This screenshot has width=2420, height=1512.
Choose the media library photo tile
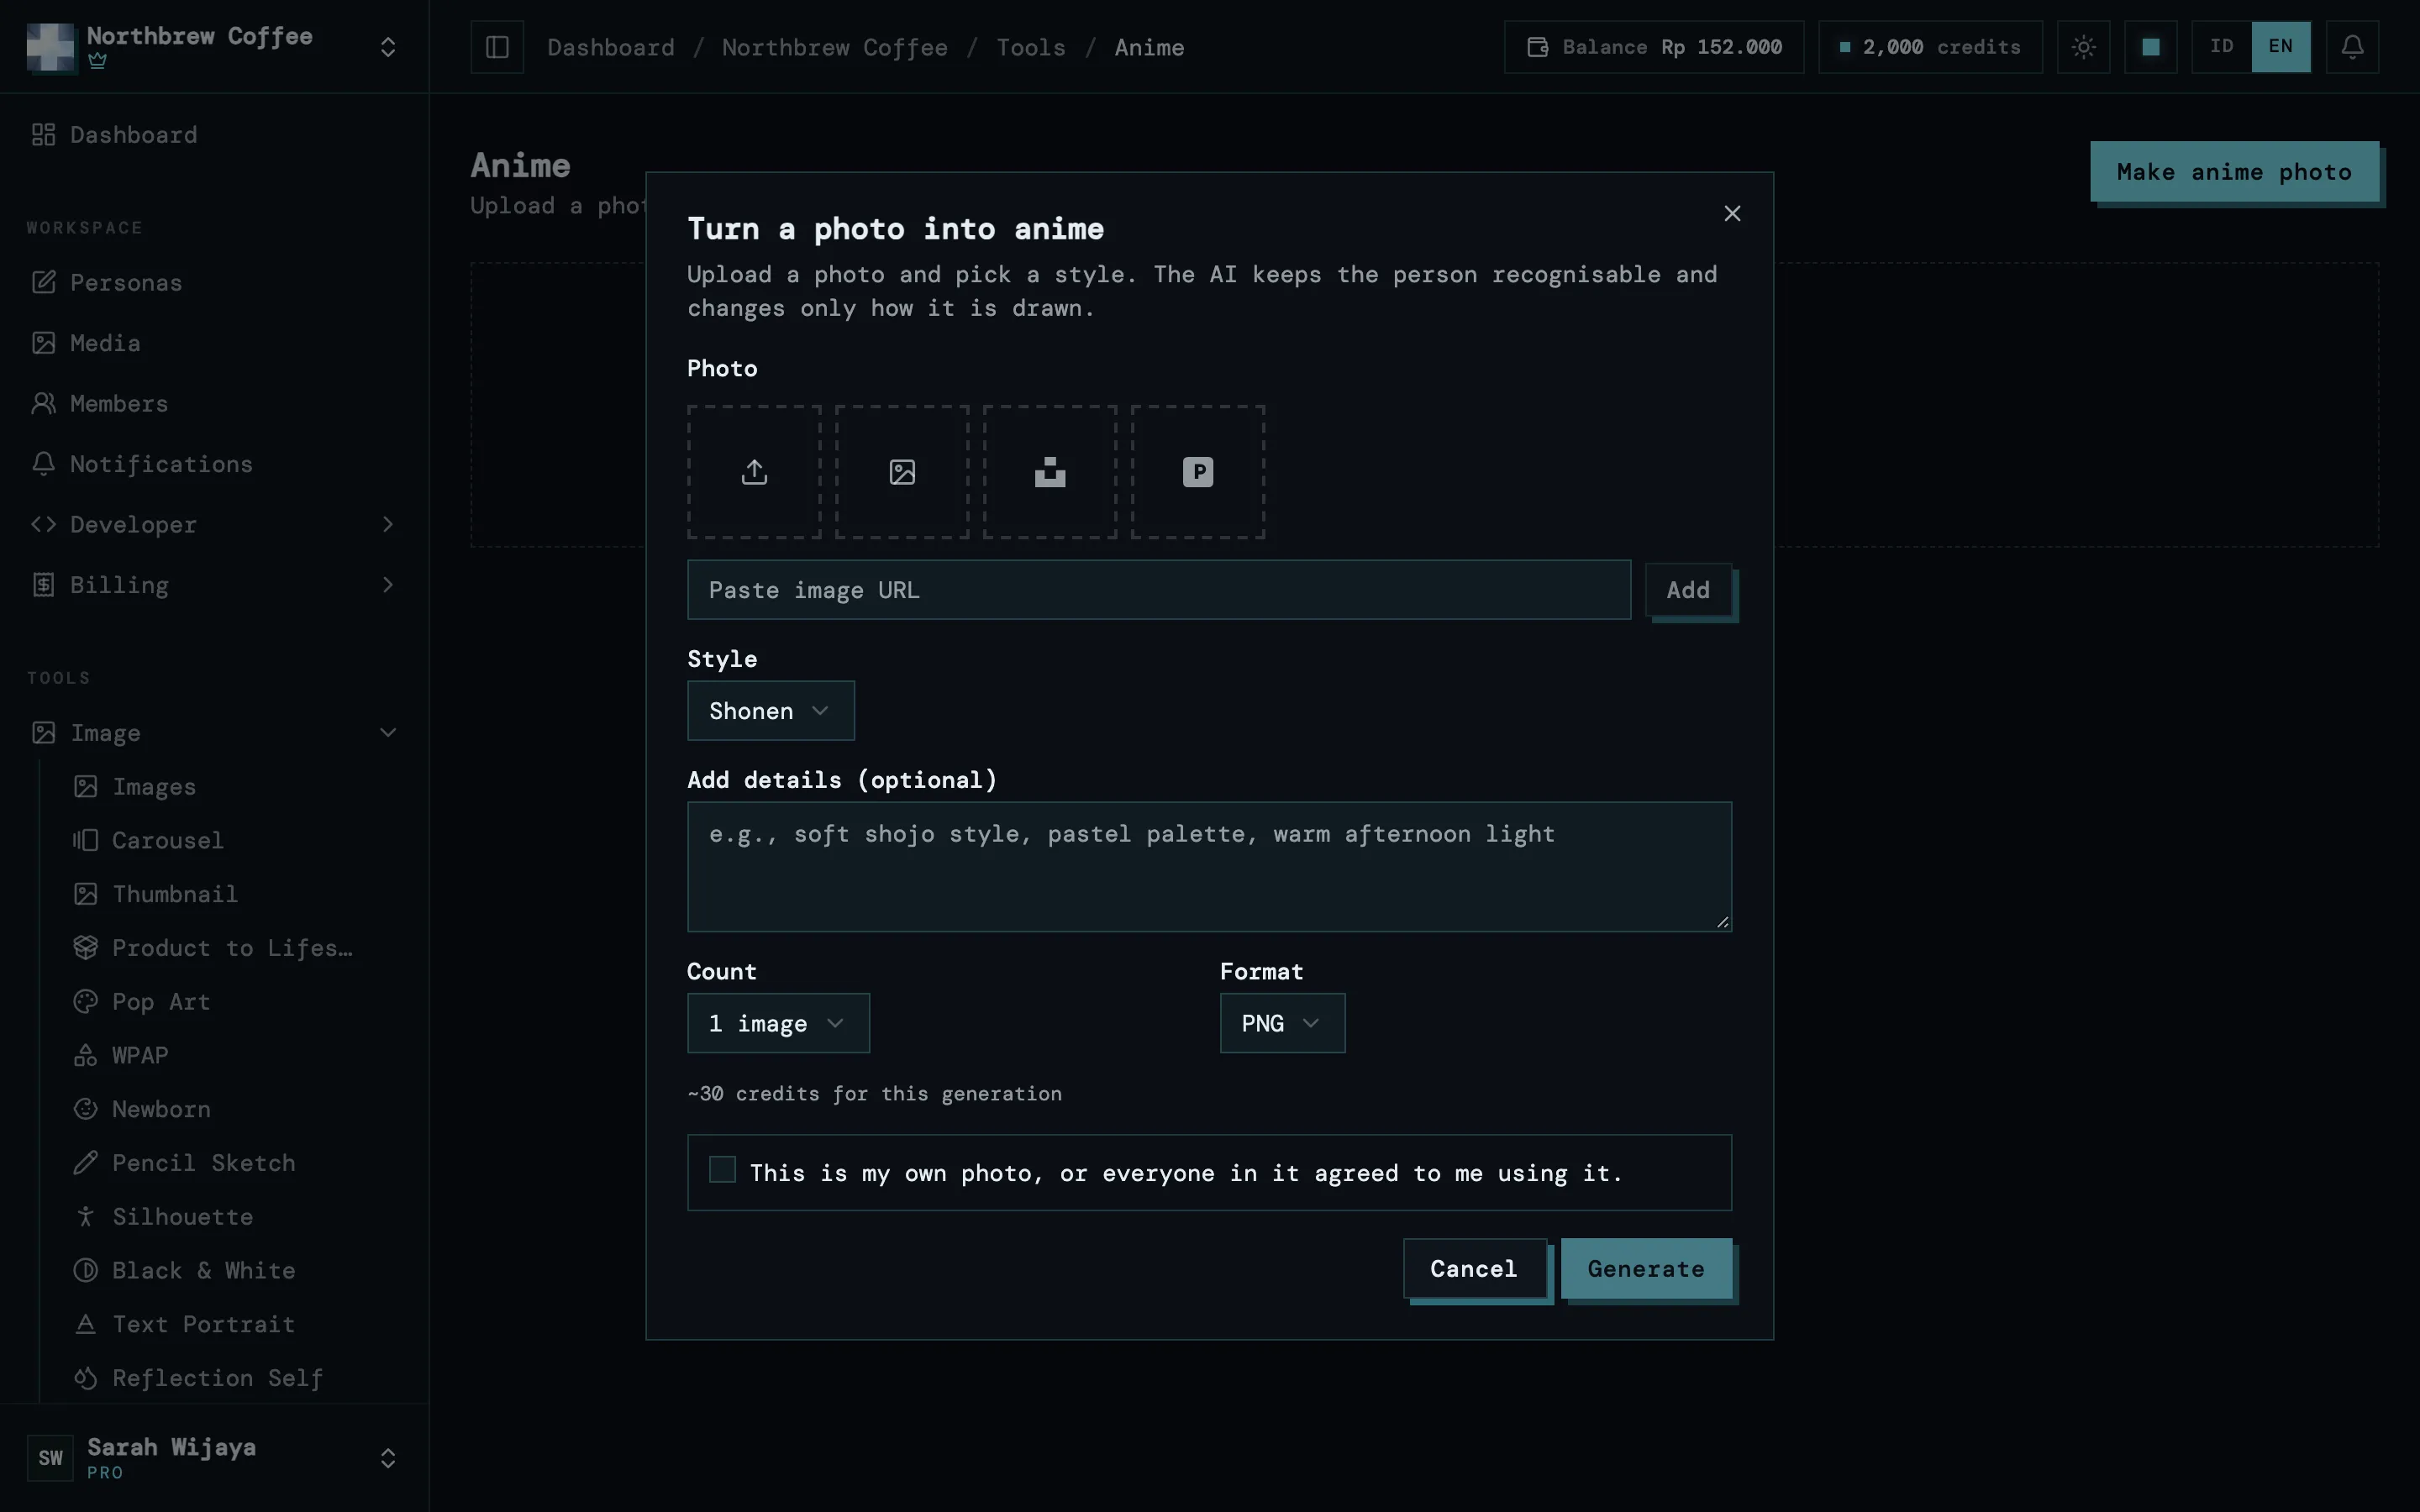pyautogui.click(x=902, y=472)
